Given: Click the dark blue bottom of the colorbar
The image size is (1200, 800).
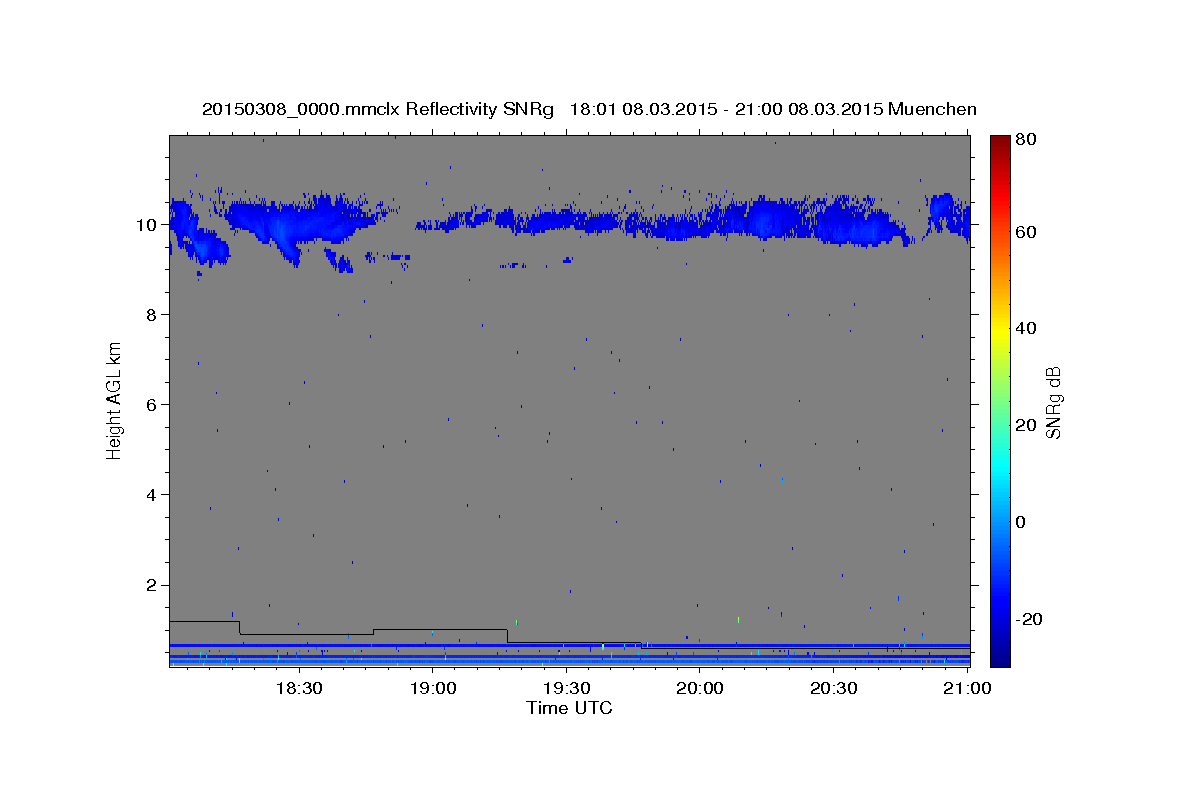Looking at the screenshot, I should click(1000, 658).
